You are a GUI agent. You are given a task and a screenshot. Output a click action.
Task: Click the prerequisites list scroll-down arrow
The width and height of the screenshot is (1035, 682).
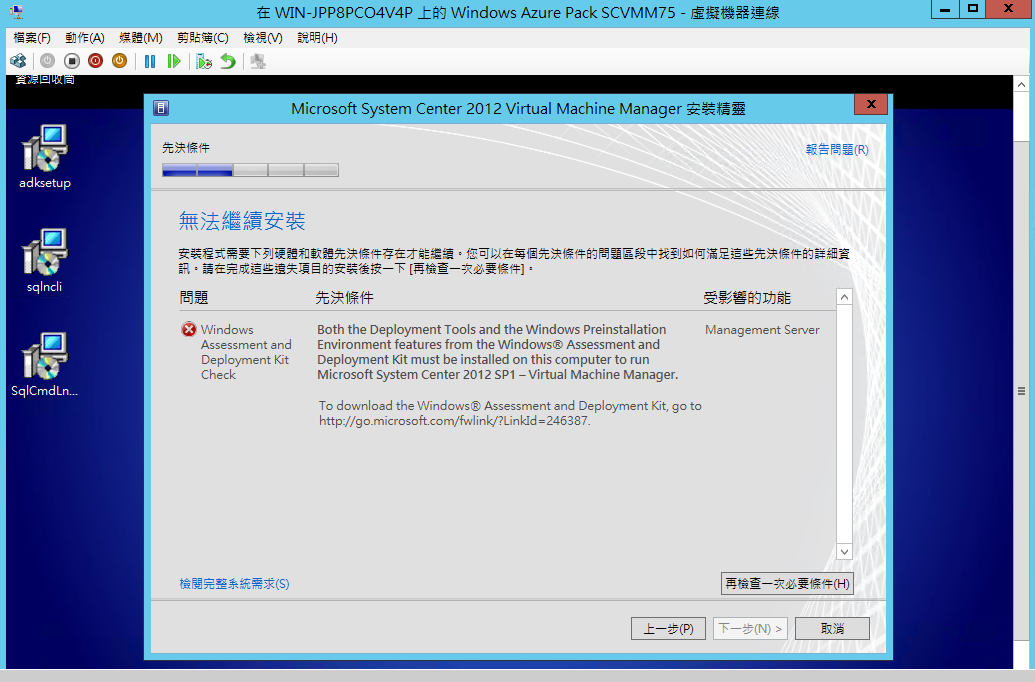click(x=844, y=551)
